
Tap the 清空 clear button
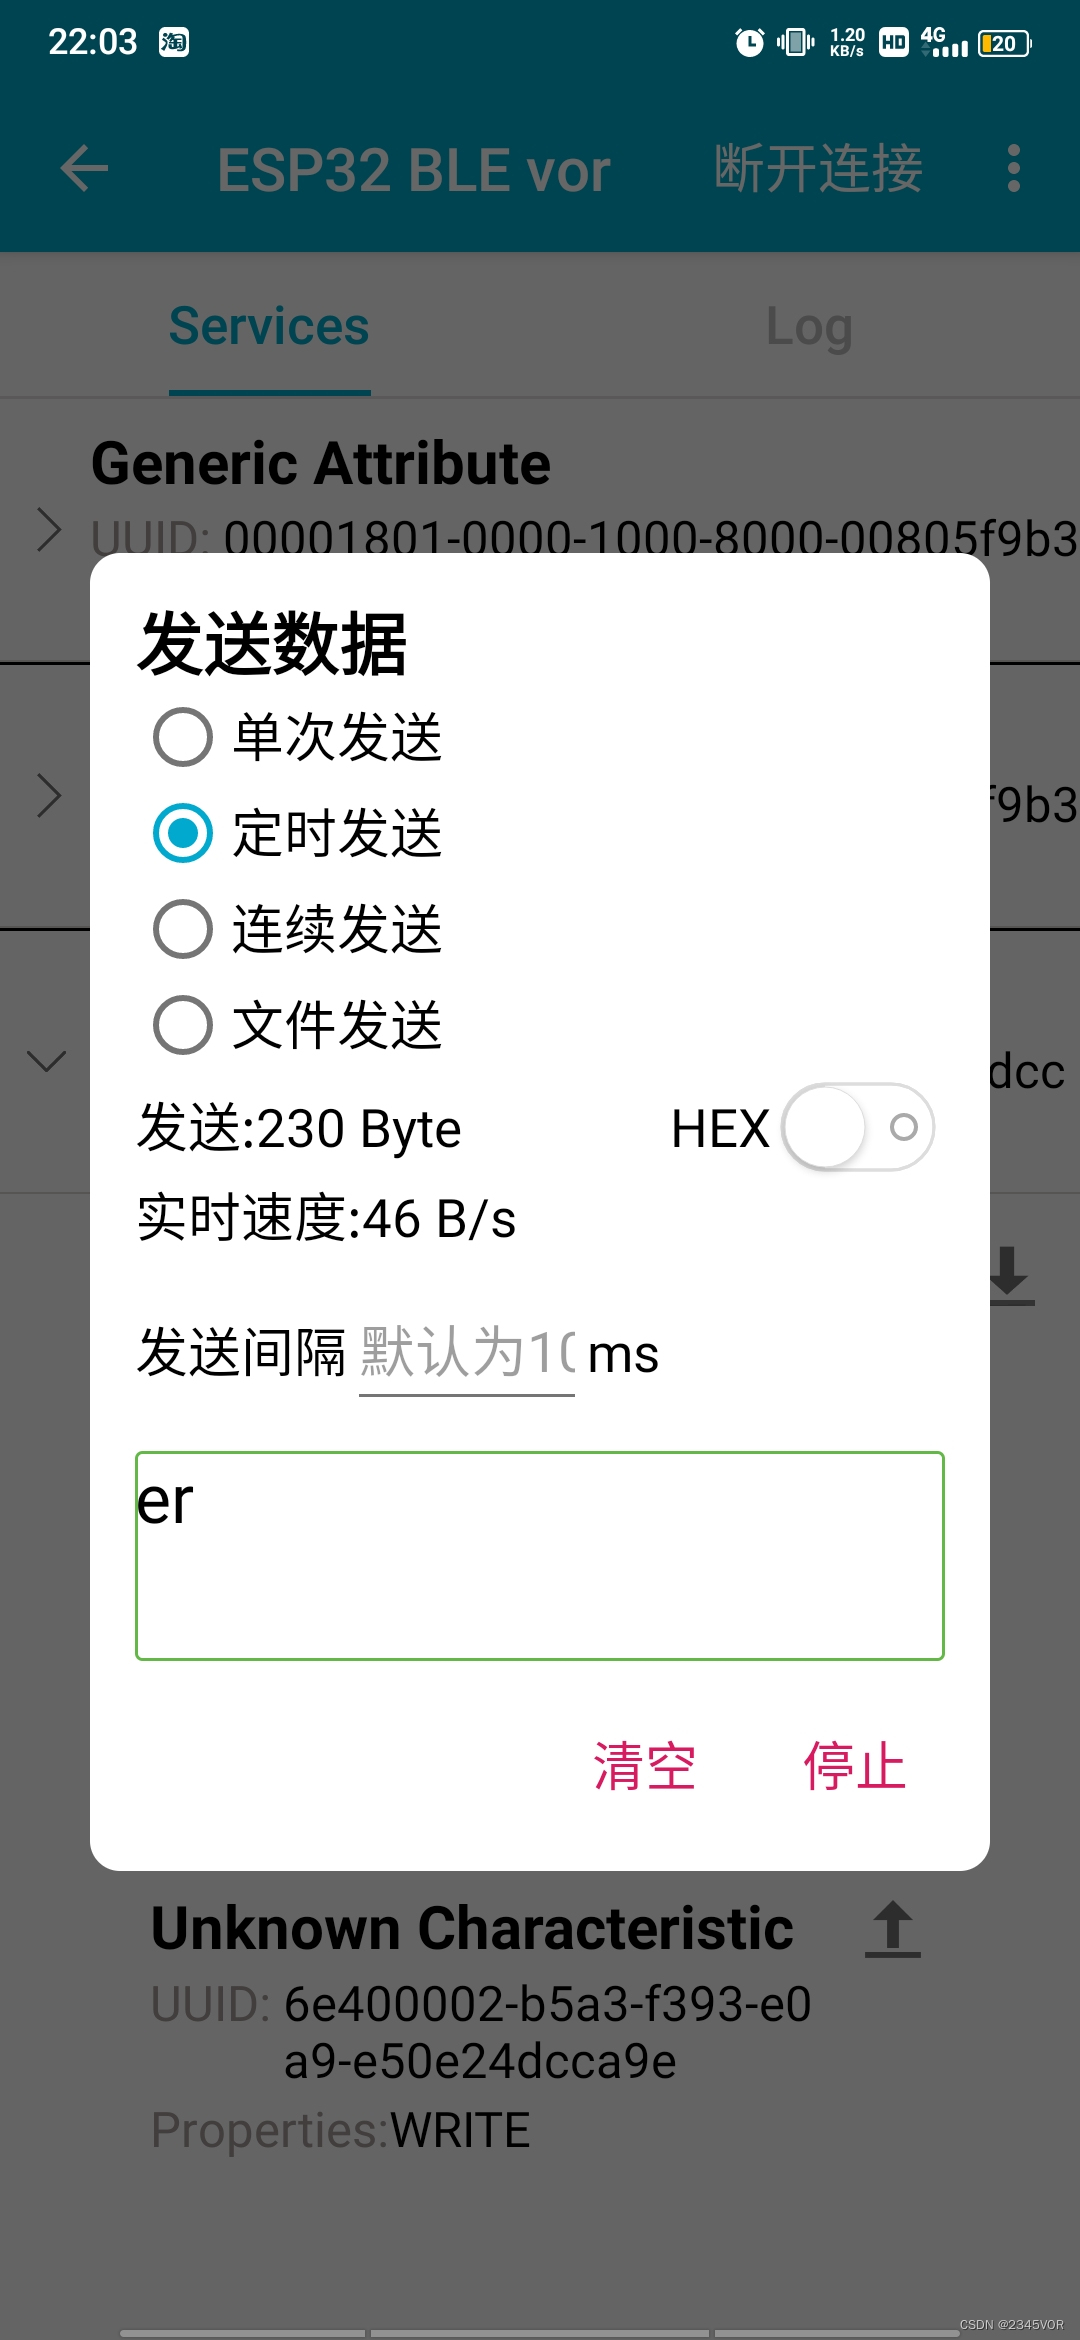(x=644, y=1766)
